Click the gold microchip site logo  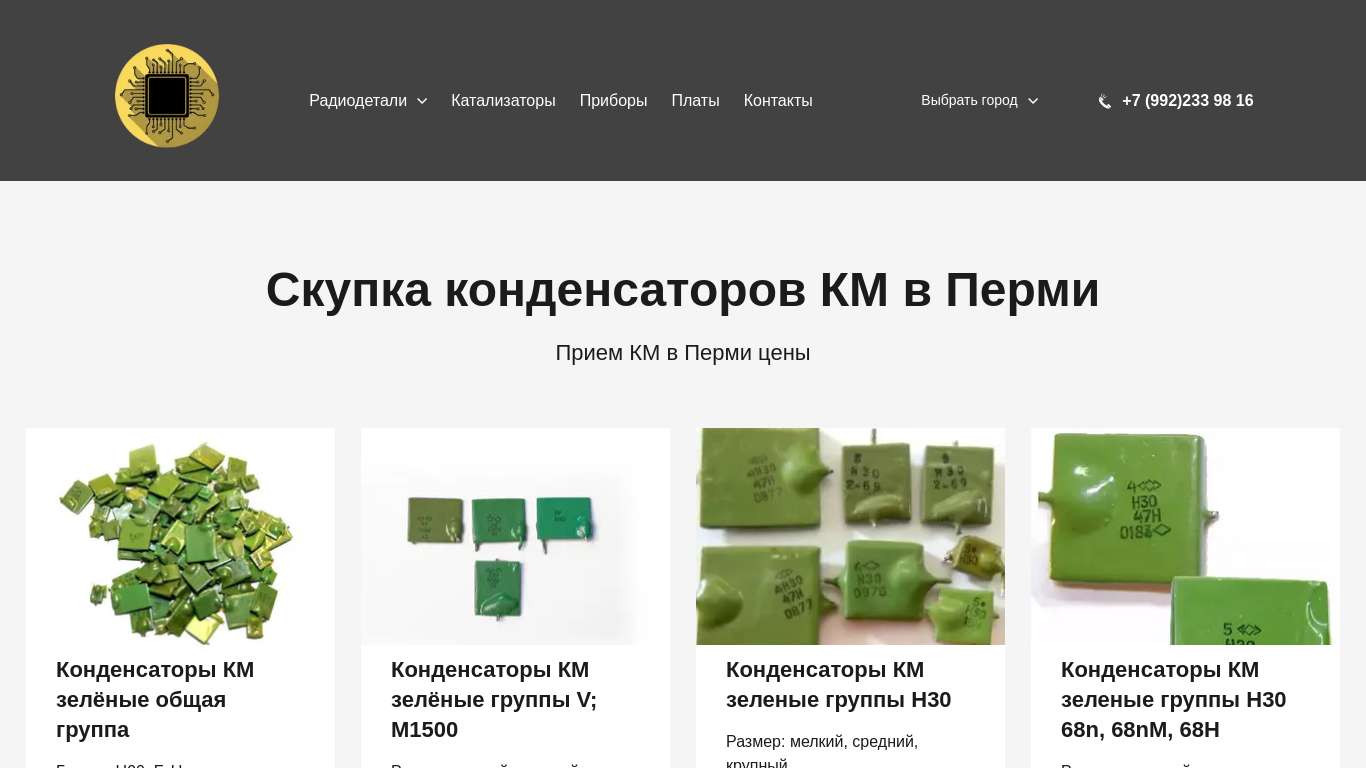[x=167, y=96]
